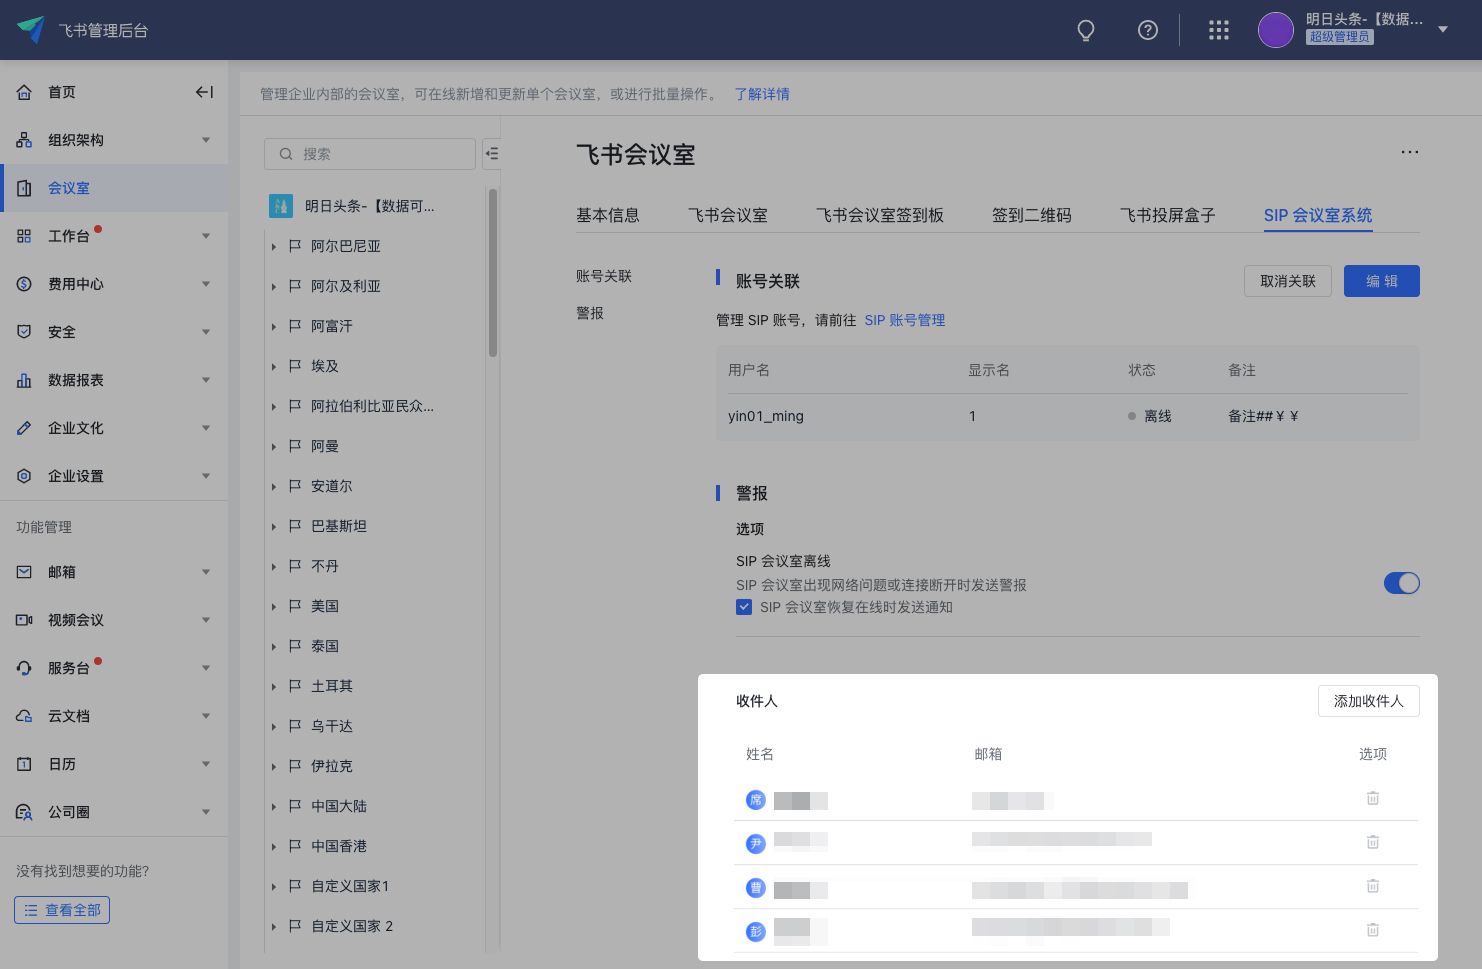Screen dimensions: 1482x969
Task: Click the org structure icon beside 组织架构
Action: (x=24, y=140)
